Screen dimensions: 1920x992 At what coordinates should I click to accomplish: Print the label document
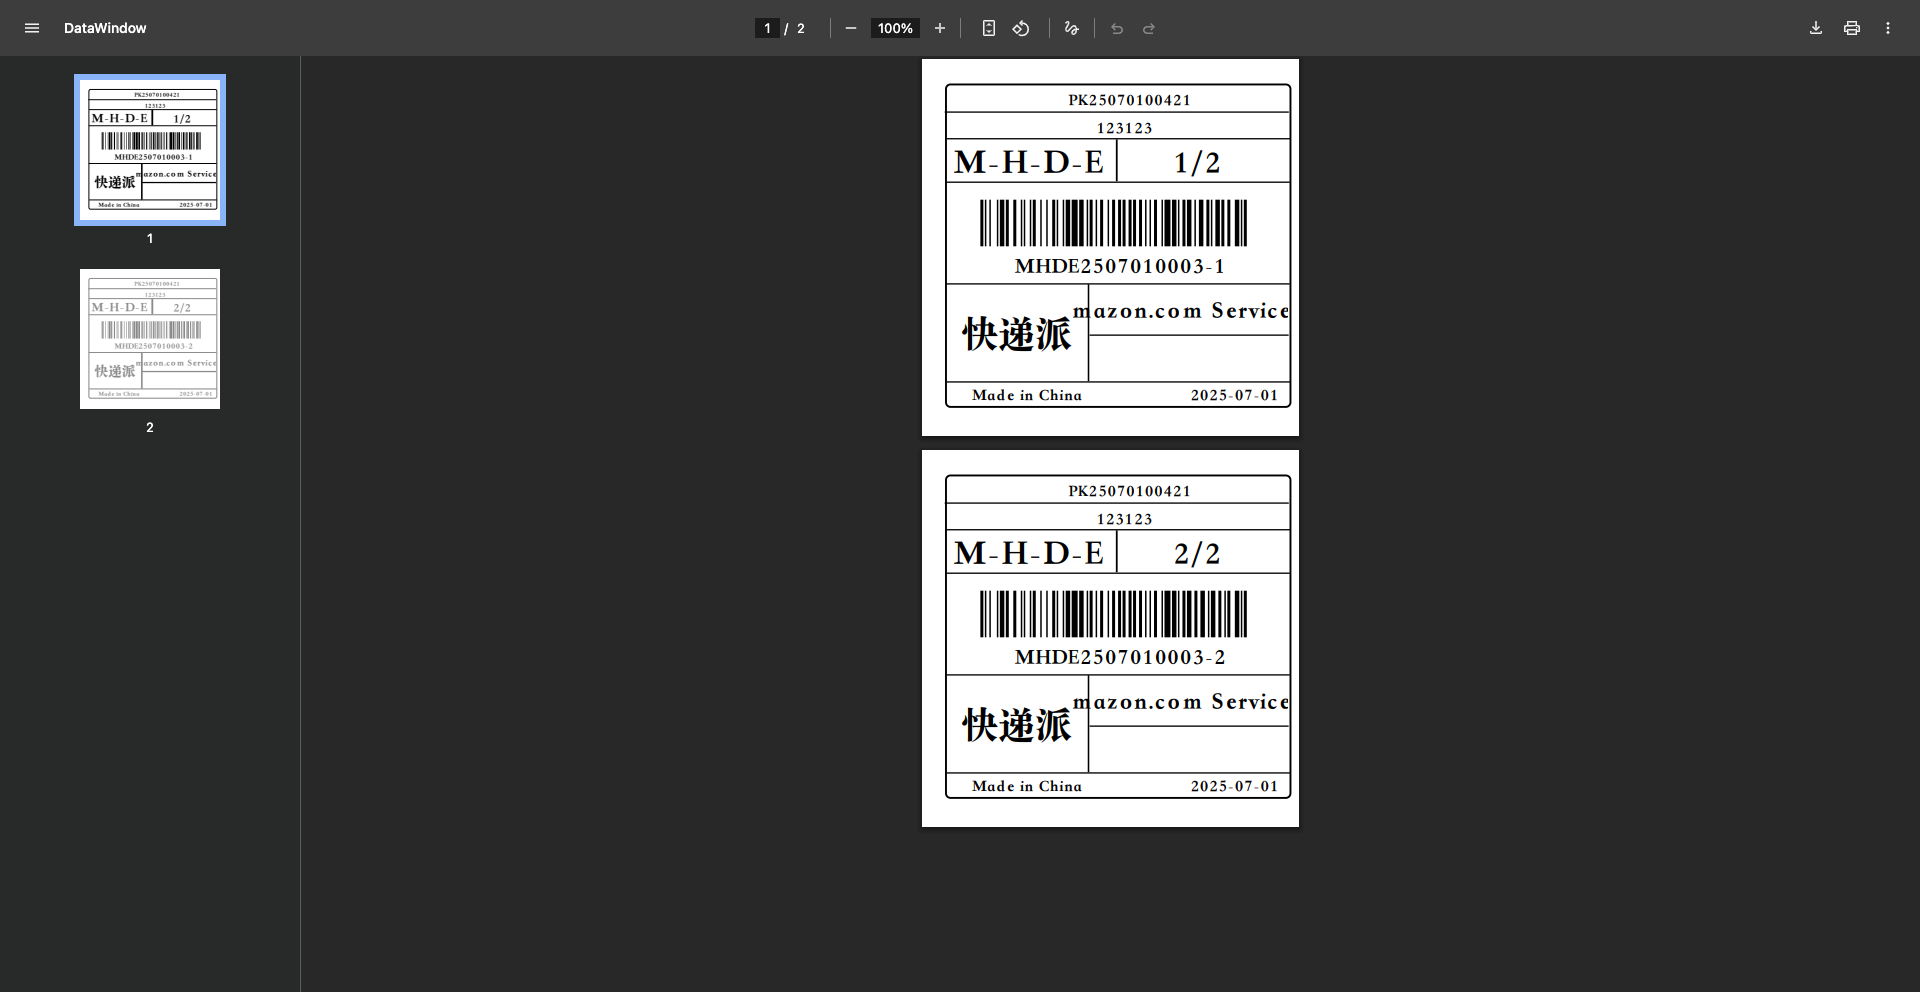point(1852,28)
